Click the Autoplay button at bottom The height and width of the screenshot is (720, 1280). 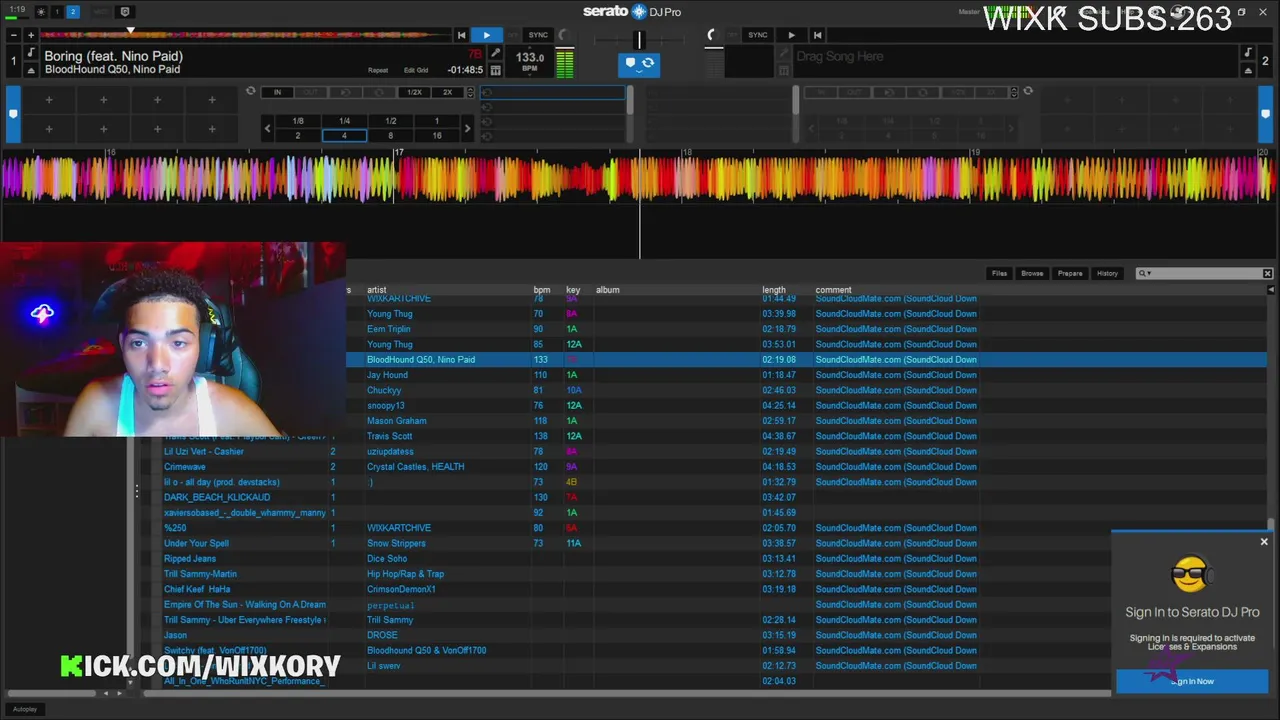tap(25, 709)
